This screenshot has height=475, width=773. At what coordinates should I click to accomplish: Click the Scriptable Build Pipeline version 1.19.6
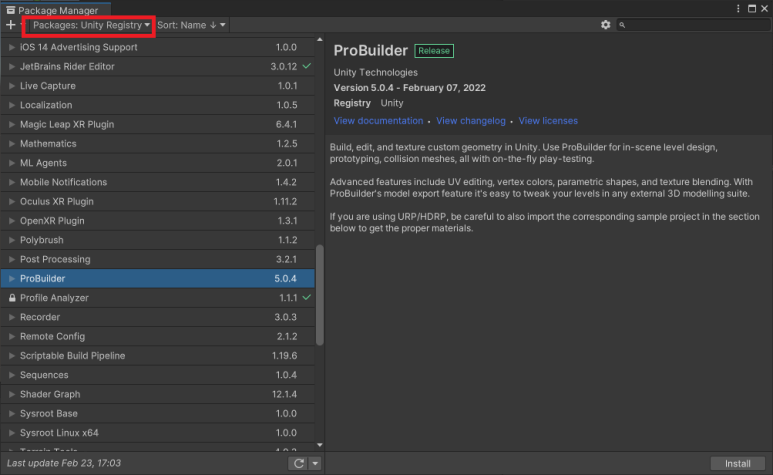(284, 356)
